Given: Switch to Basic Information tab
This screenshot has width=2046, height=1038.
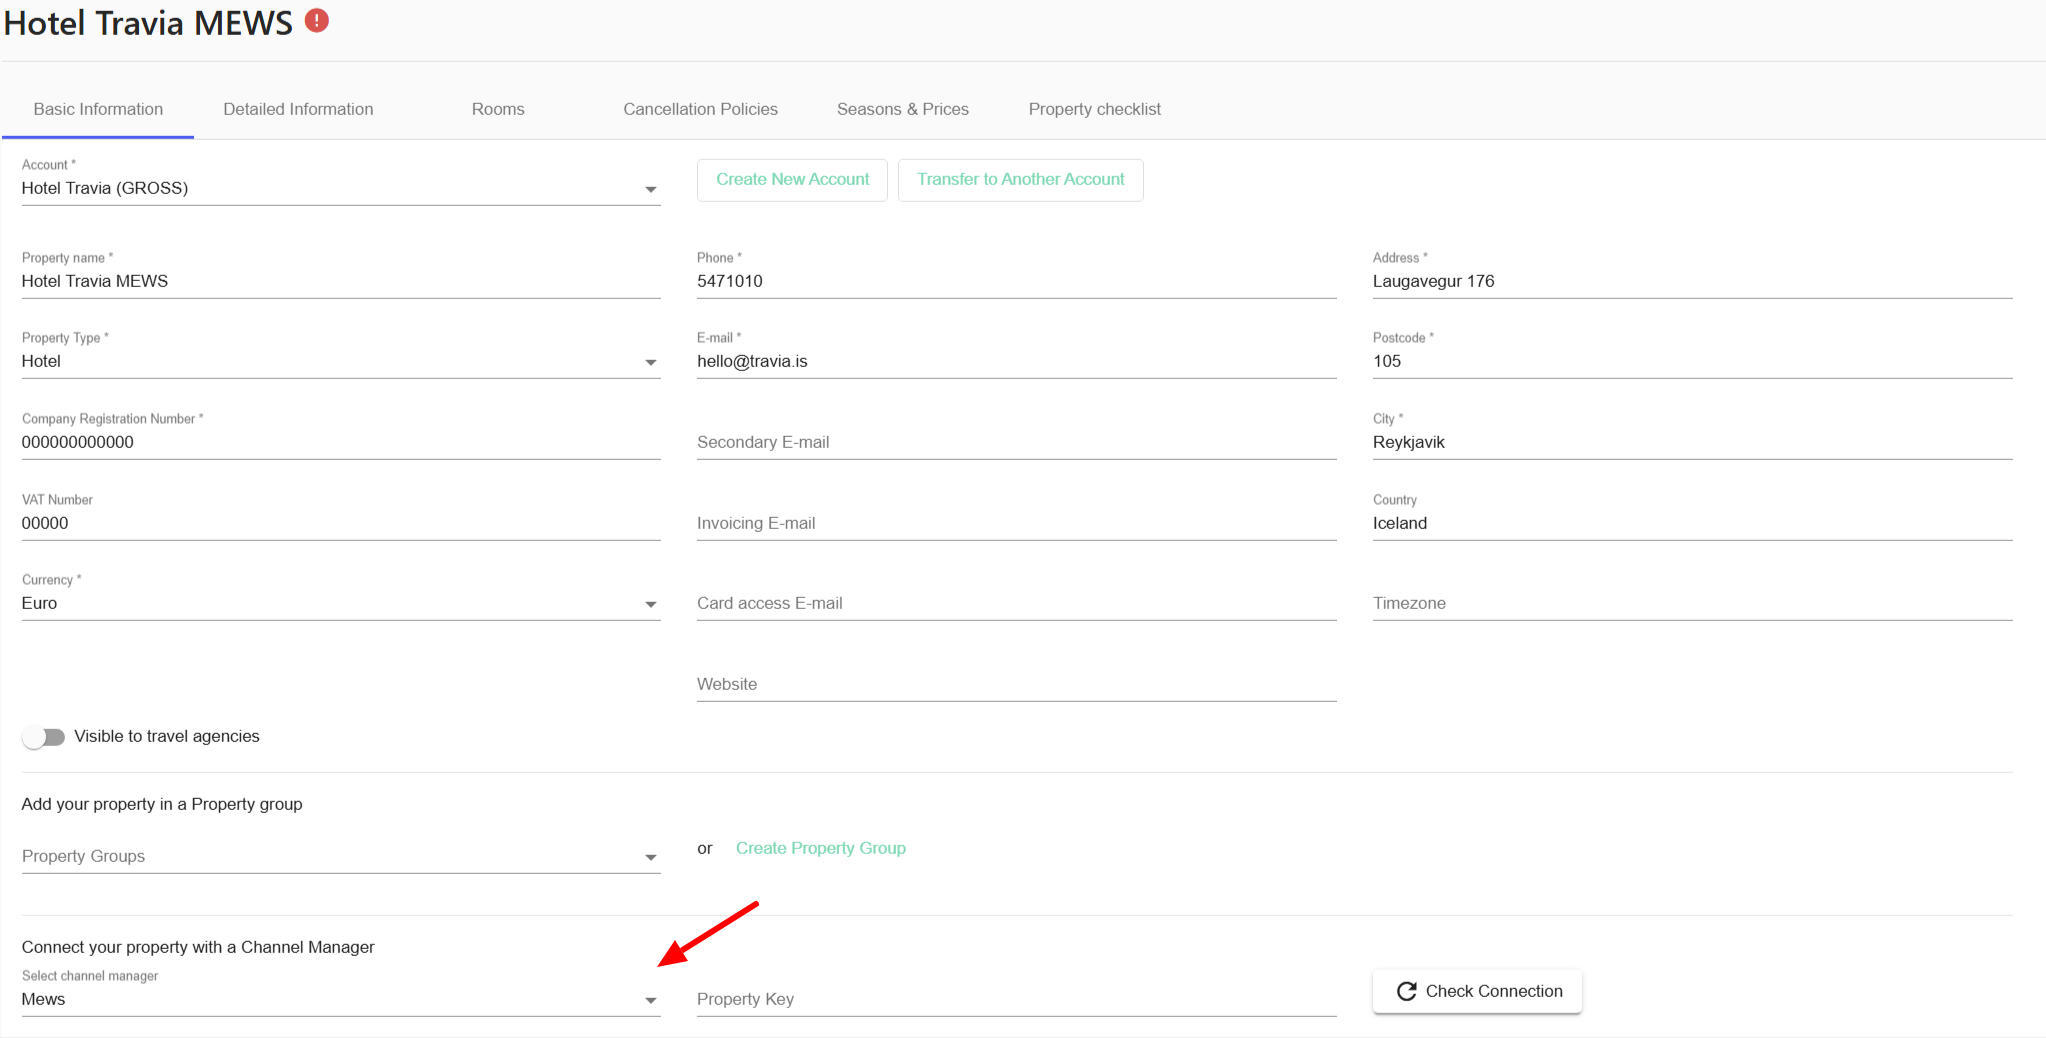Looking at the screenshot, I should tap(98, 109).
